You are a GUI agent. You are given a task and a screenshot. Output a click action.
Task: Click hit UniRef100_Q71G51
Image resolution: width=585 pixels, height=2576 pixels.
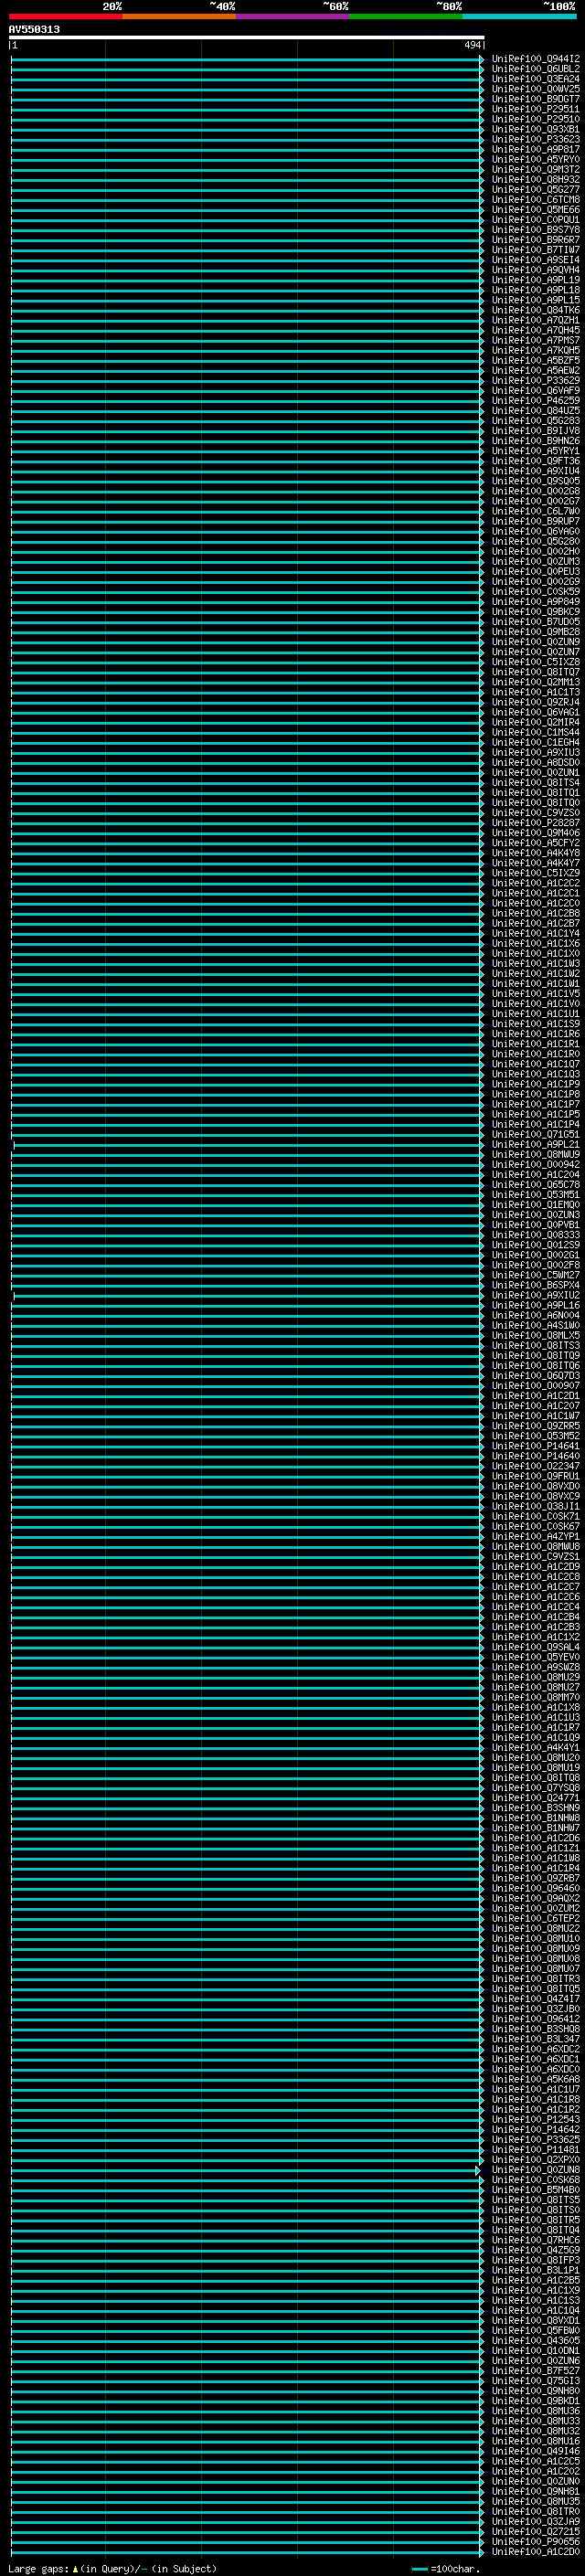tap(536, 1134)
